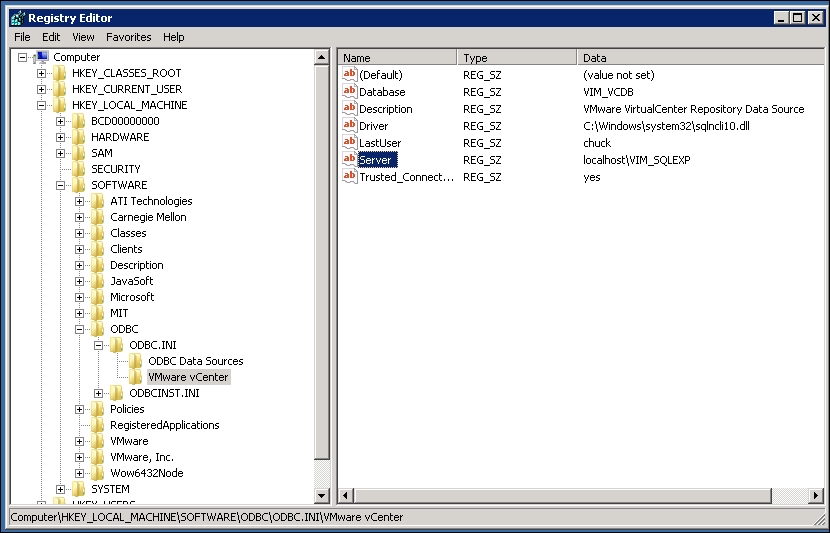Collapse the ODBC.INI key
The image size is (830, 533).
(98, 345)
